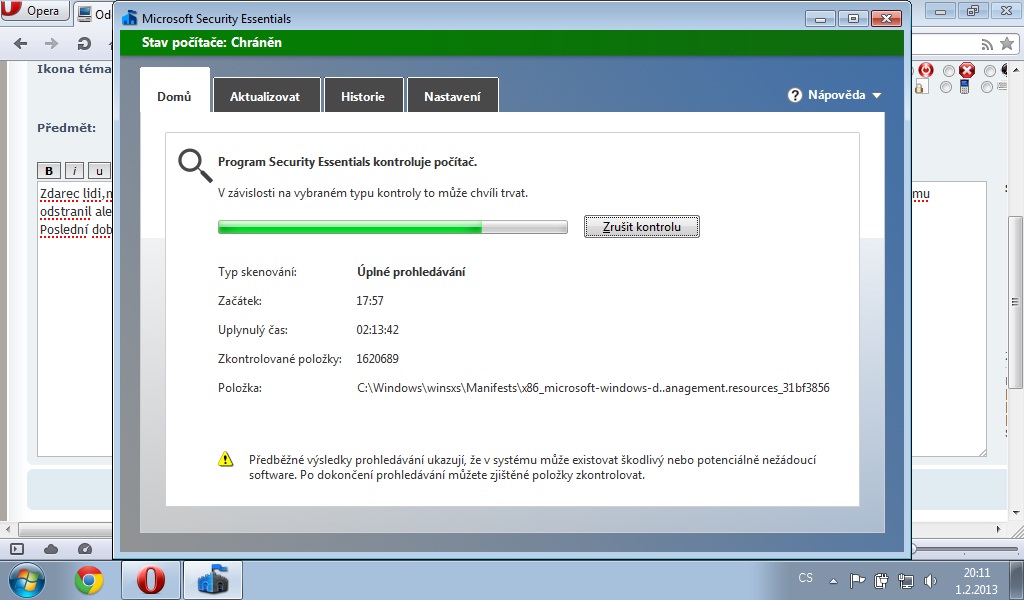Open the Opera main menu button
This screenshot has height=600, width=1024.
35,10
